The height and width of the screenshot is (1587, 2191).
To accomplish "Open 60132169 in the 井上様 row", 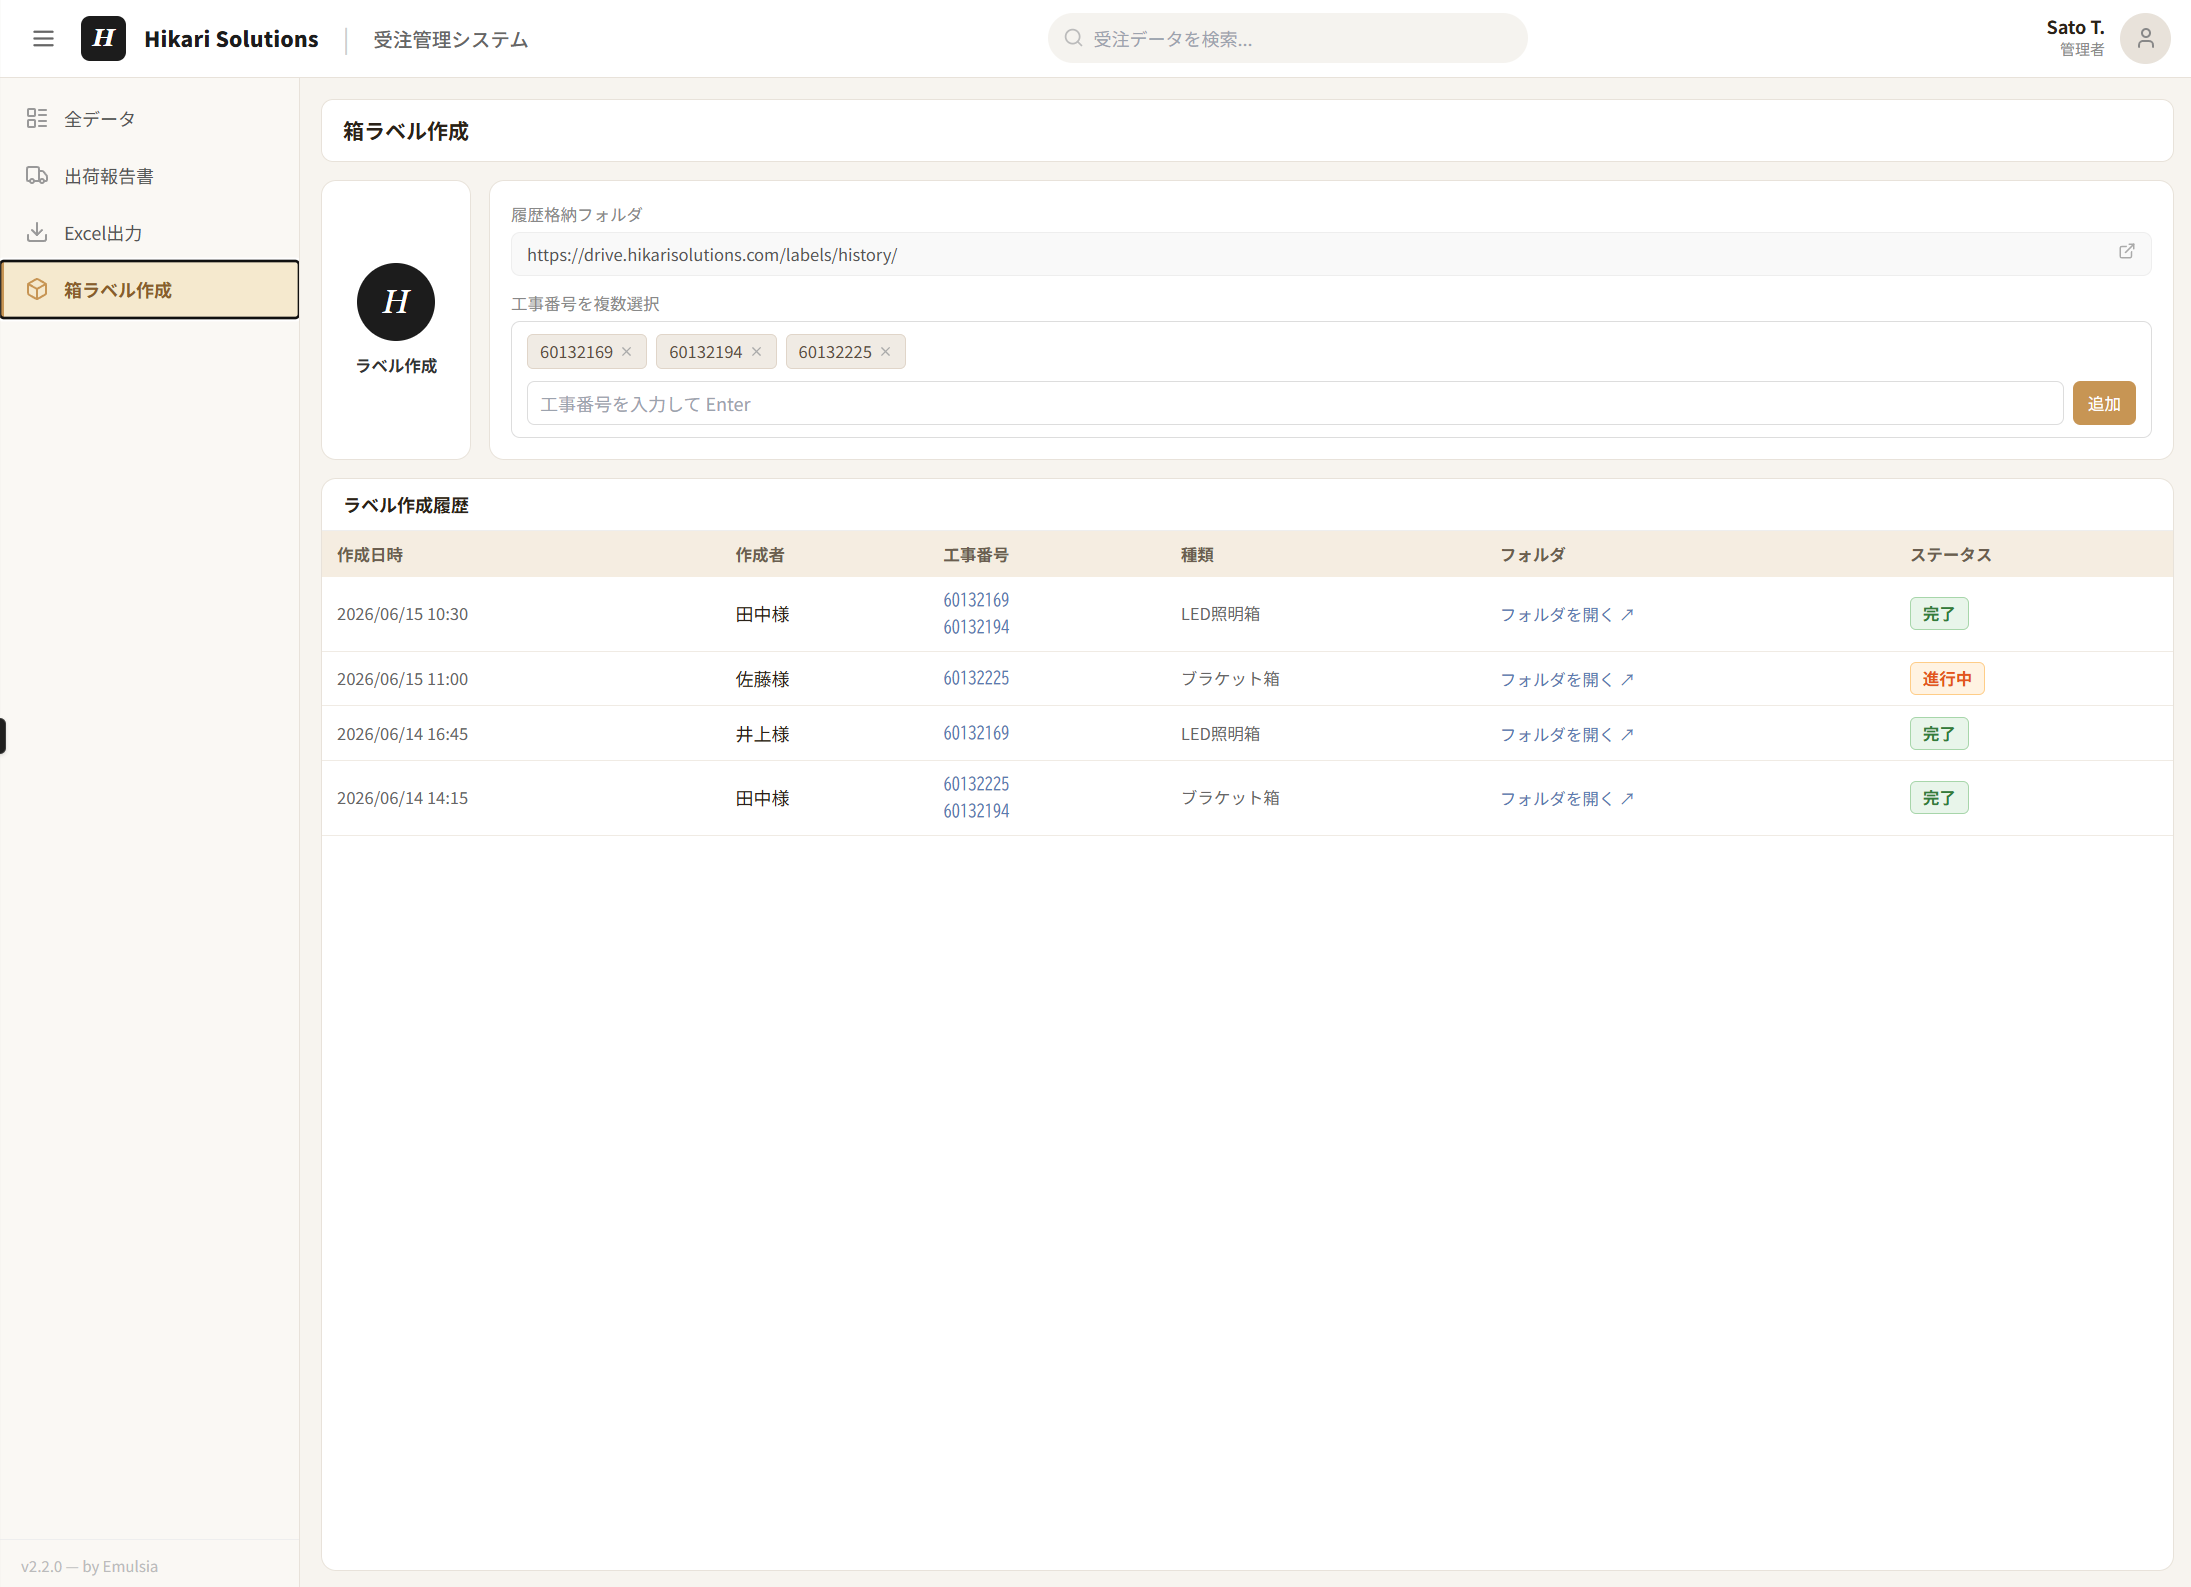I will (x=976, y=733).
